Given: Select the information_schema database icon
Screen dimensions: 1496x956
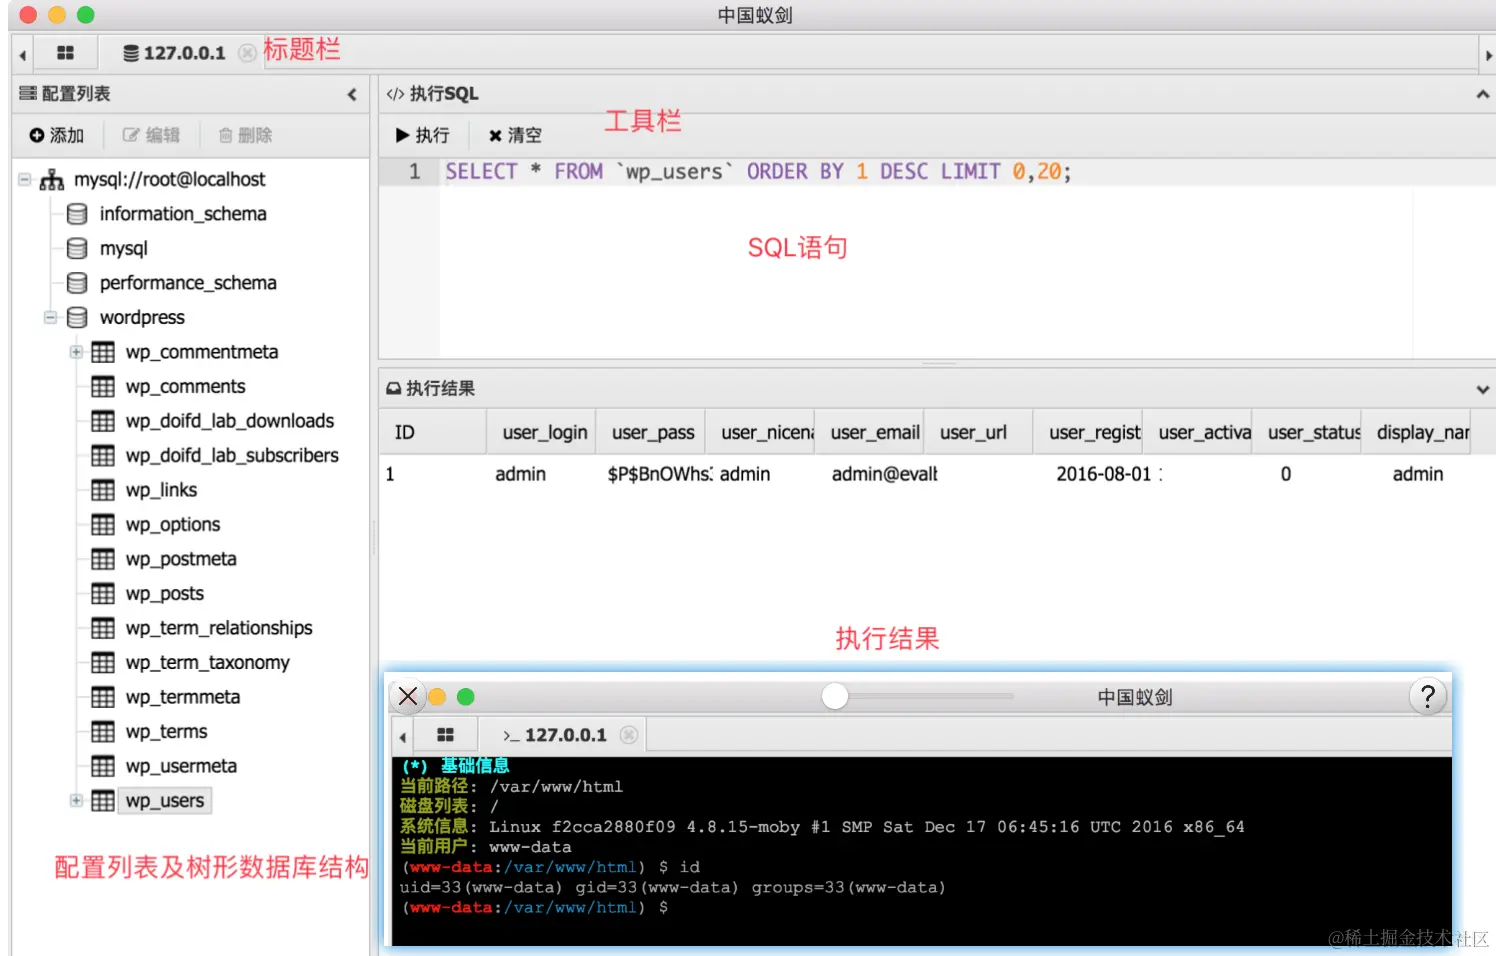Looking at the screenshot, I should [77, 214].
